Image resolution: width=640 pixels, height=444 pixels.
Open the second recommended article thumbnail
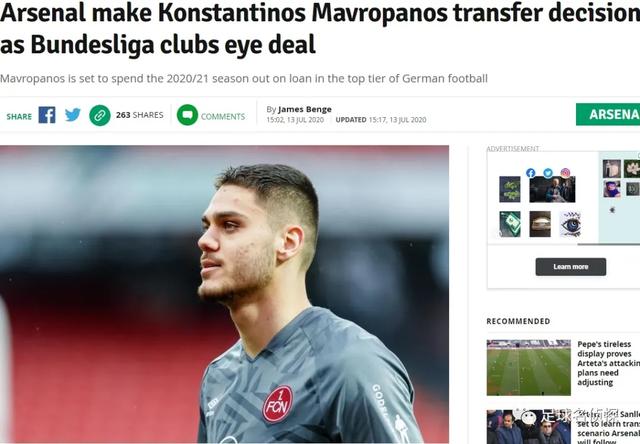529,427
